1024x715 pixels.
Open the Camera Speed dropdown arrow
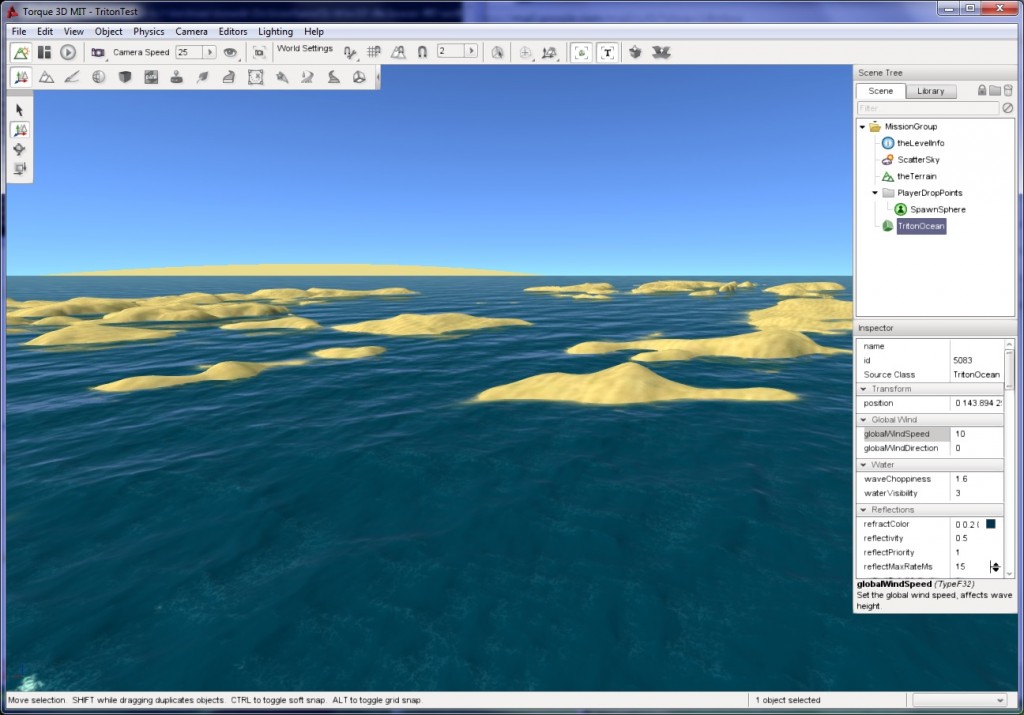(x=210, y=52)
